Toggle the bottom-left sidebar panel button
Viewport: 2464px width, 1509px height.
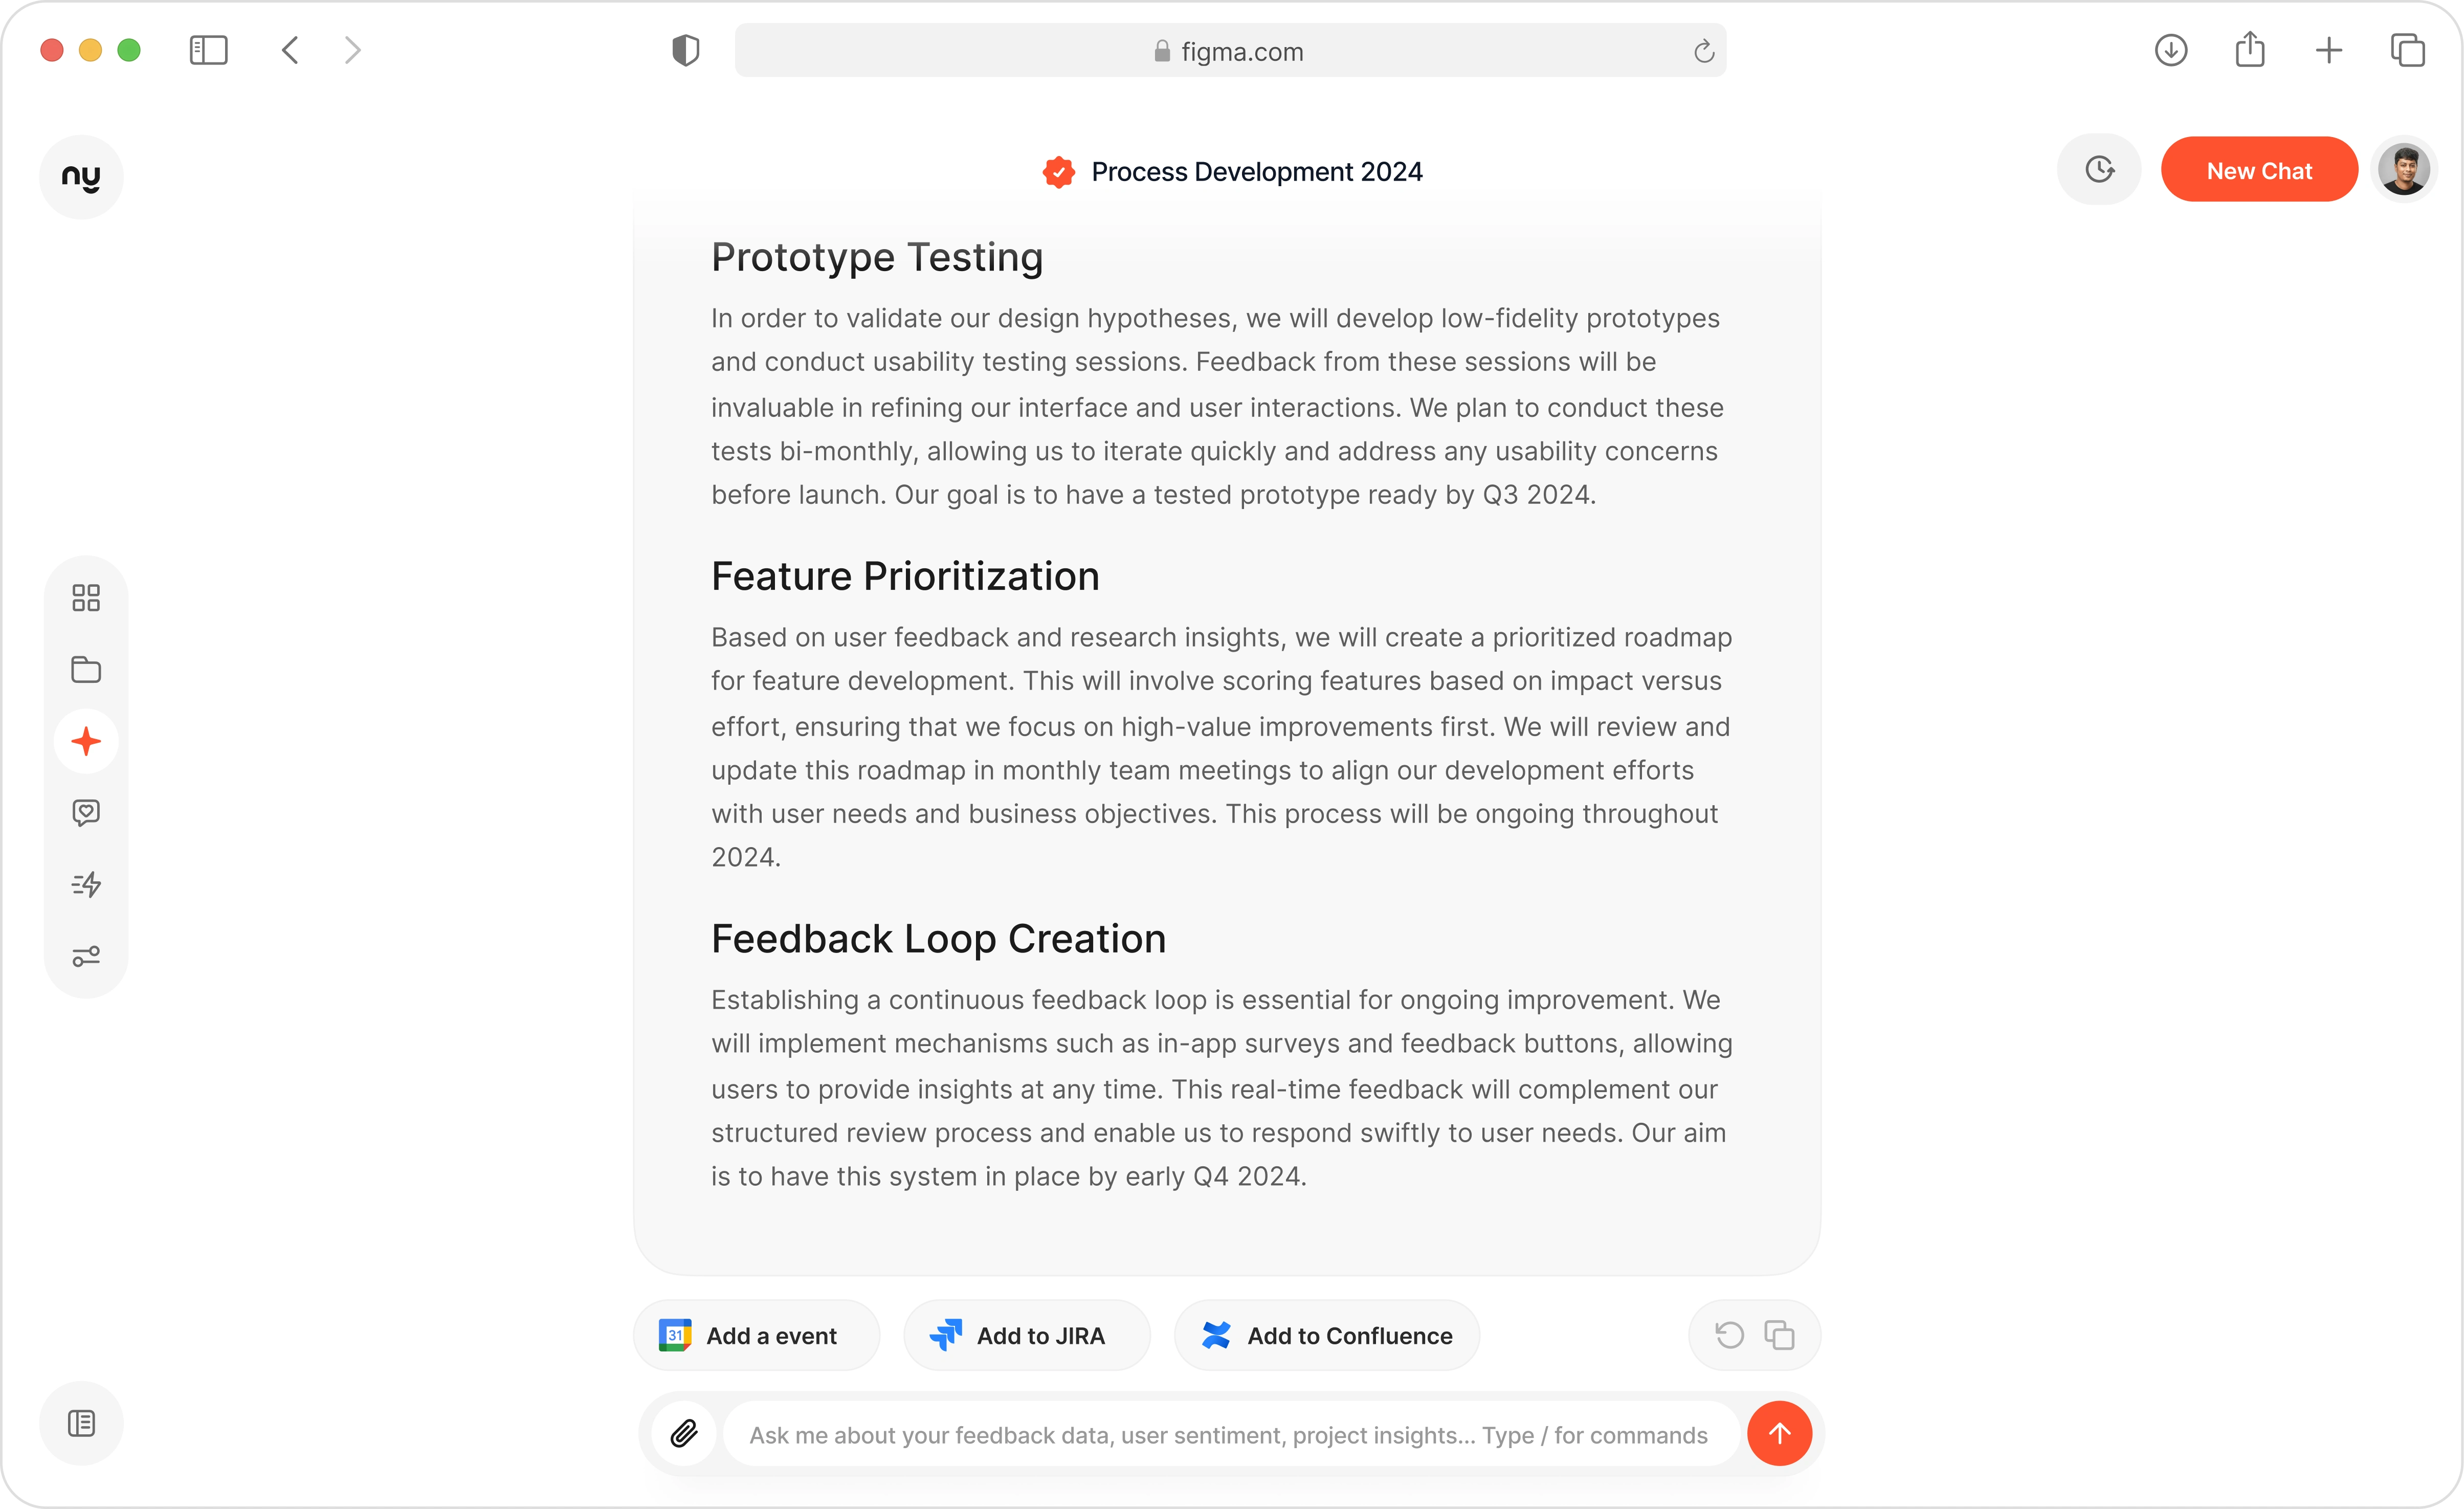click(81, 1423)
